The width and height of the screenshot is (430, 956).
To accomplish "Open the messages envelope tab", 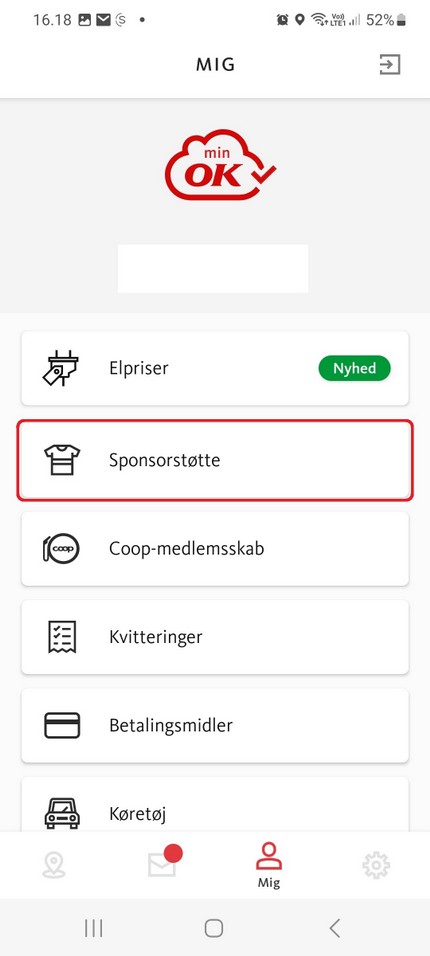I will (x=162, y=864).
